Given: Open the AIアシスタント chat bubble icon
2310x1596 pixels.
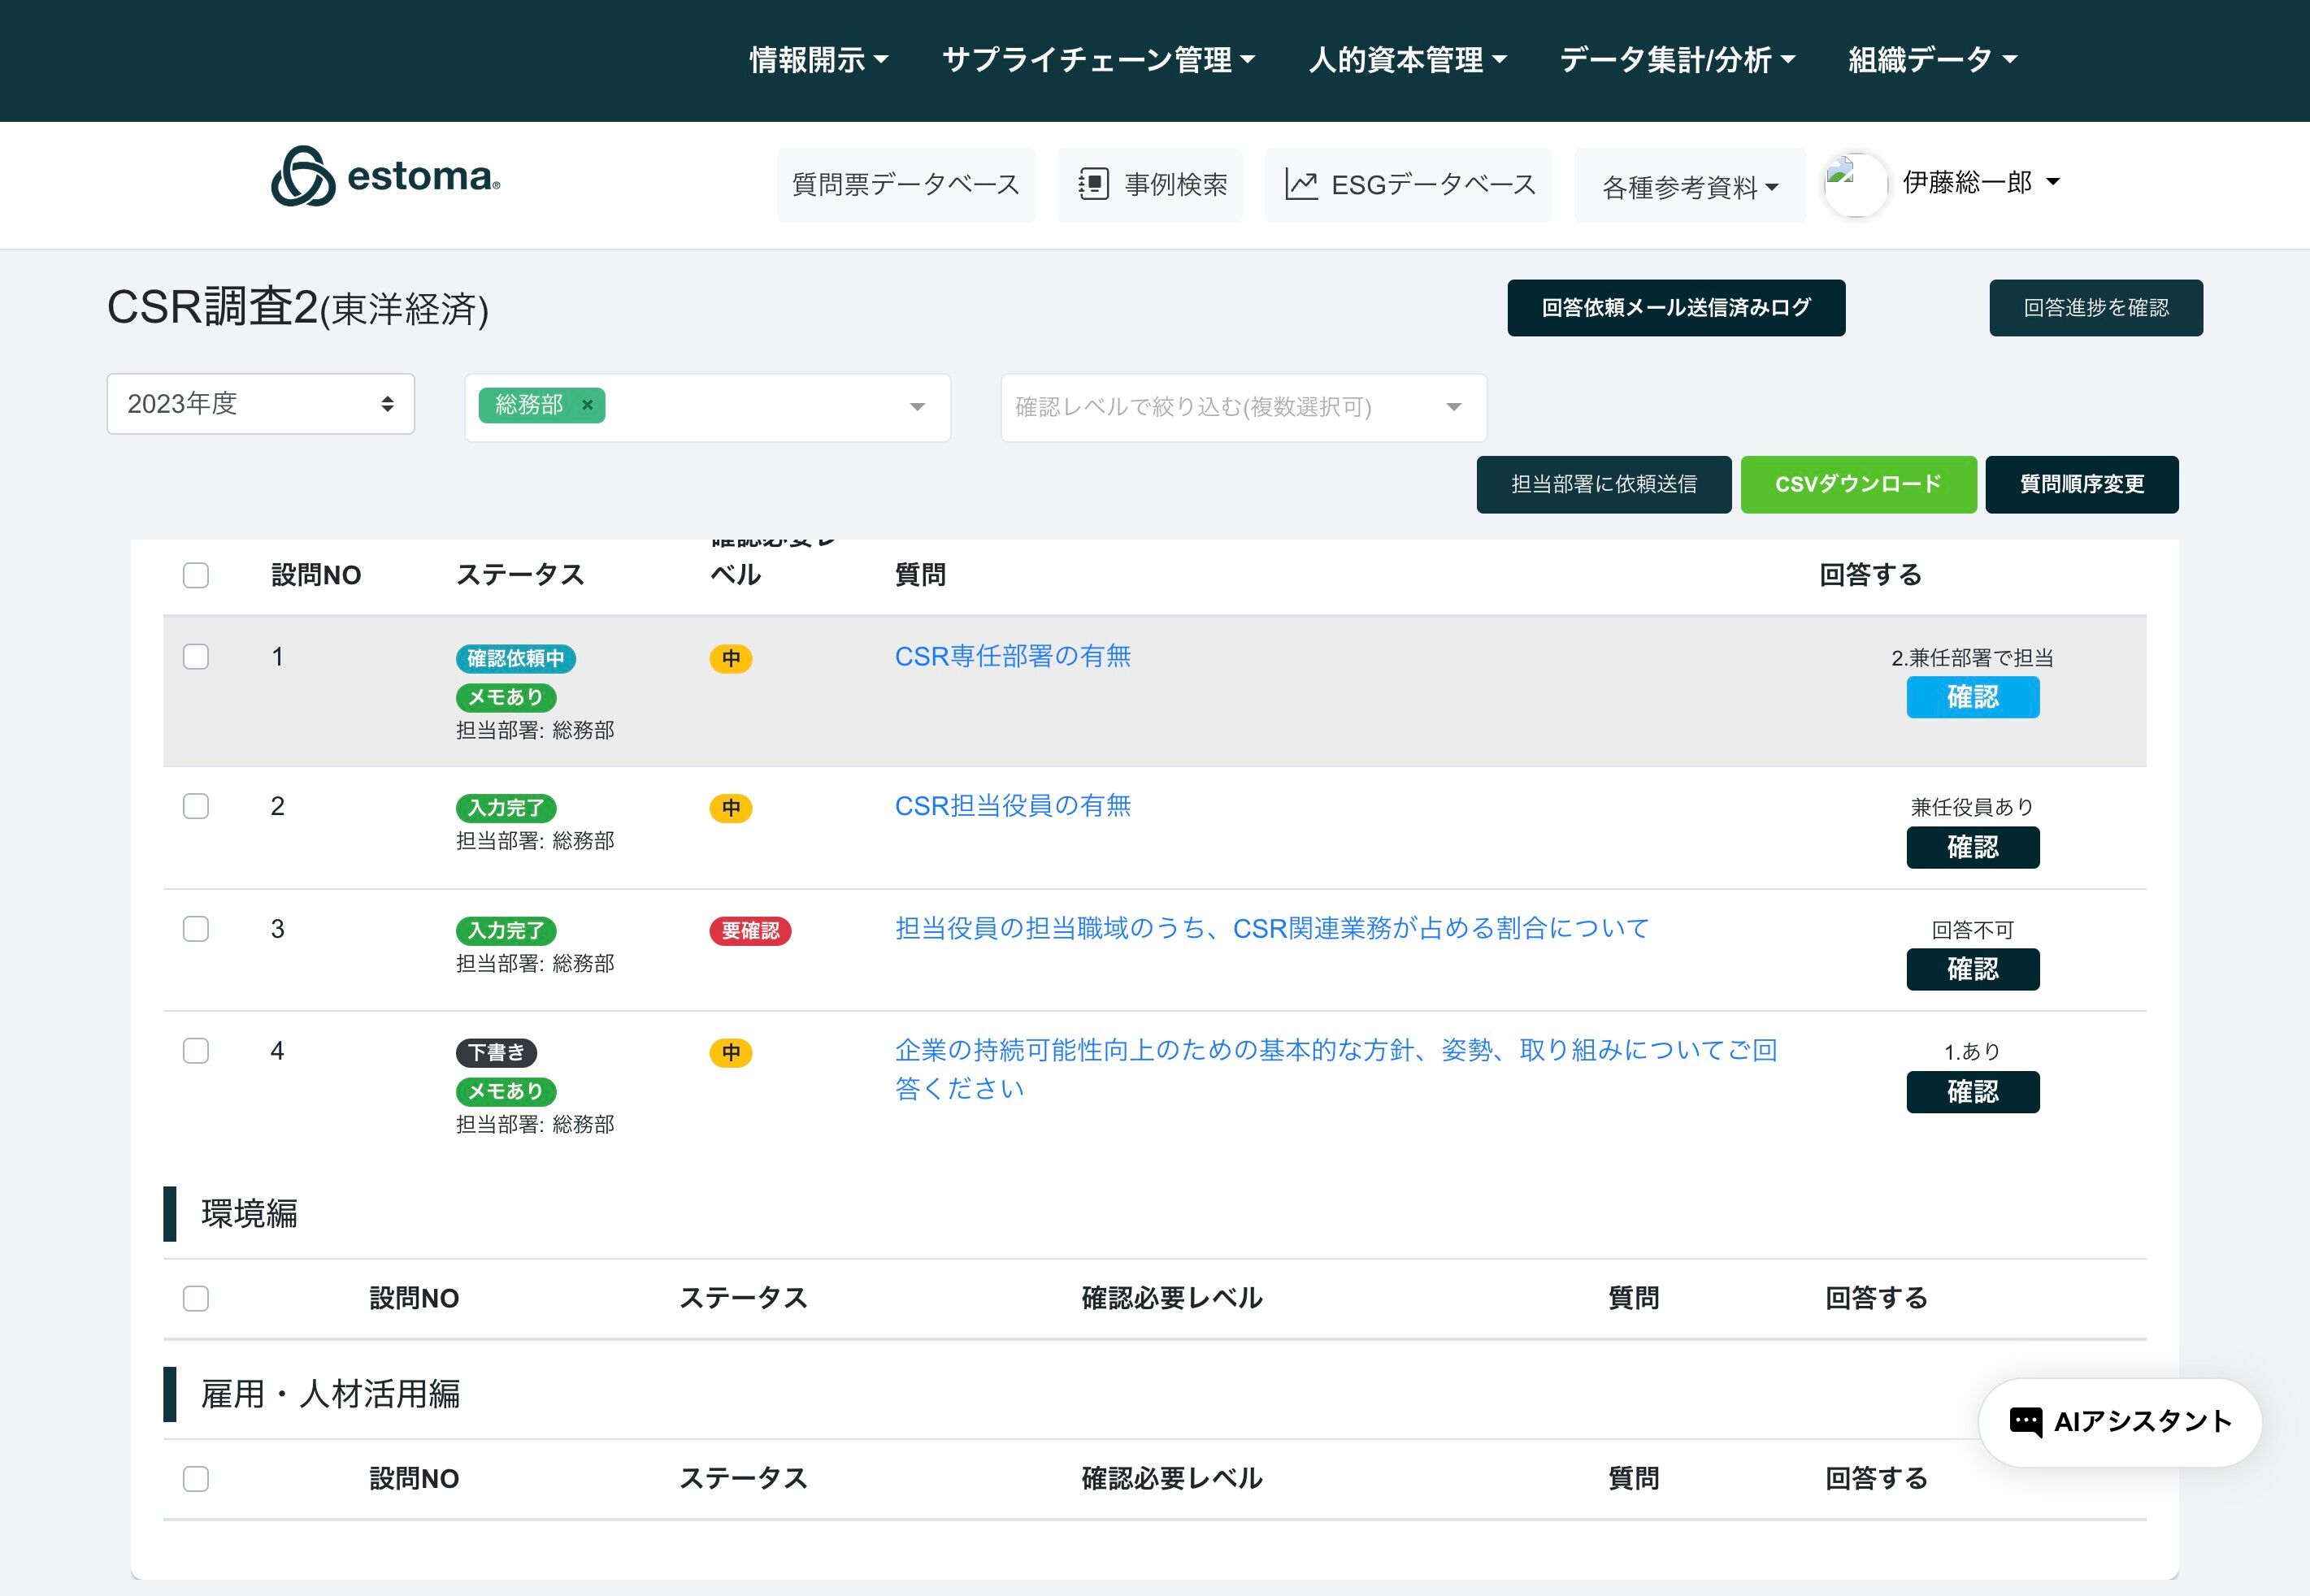Looking at the screenshot, I should [2025, 1421].
